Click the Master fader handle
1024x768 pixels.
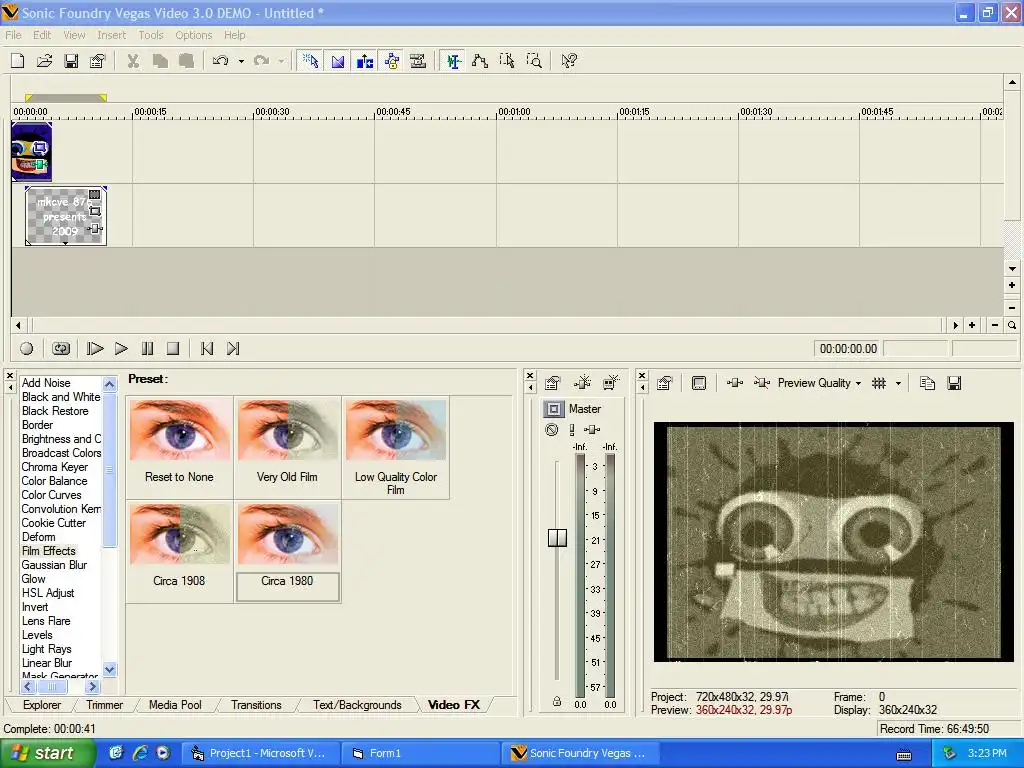point(557,537)
